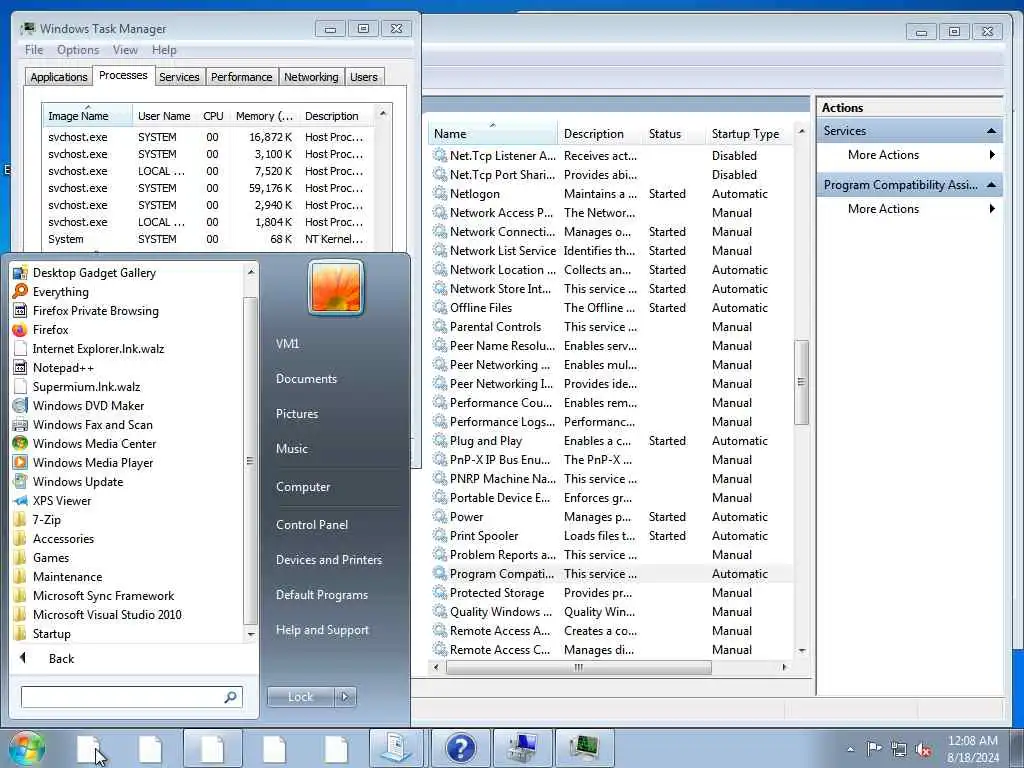Viewport: 1024px width, 768px height.
Task: Expand the Games folder
Action: 50,558
